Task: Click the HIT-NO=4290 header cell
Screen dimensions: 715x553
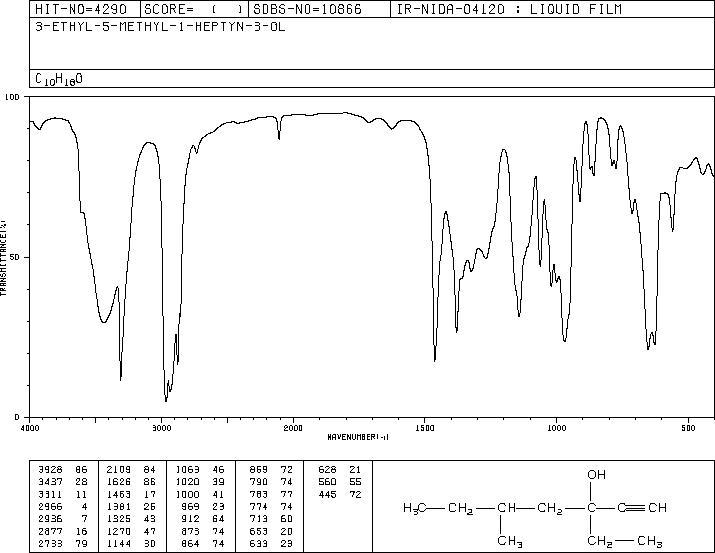Action: 85,9
